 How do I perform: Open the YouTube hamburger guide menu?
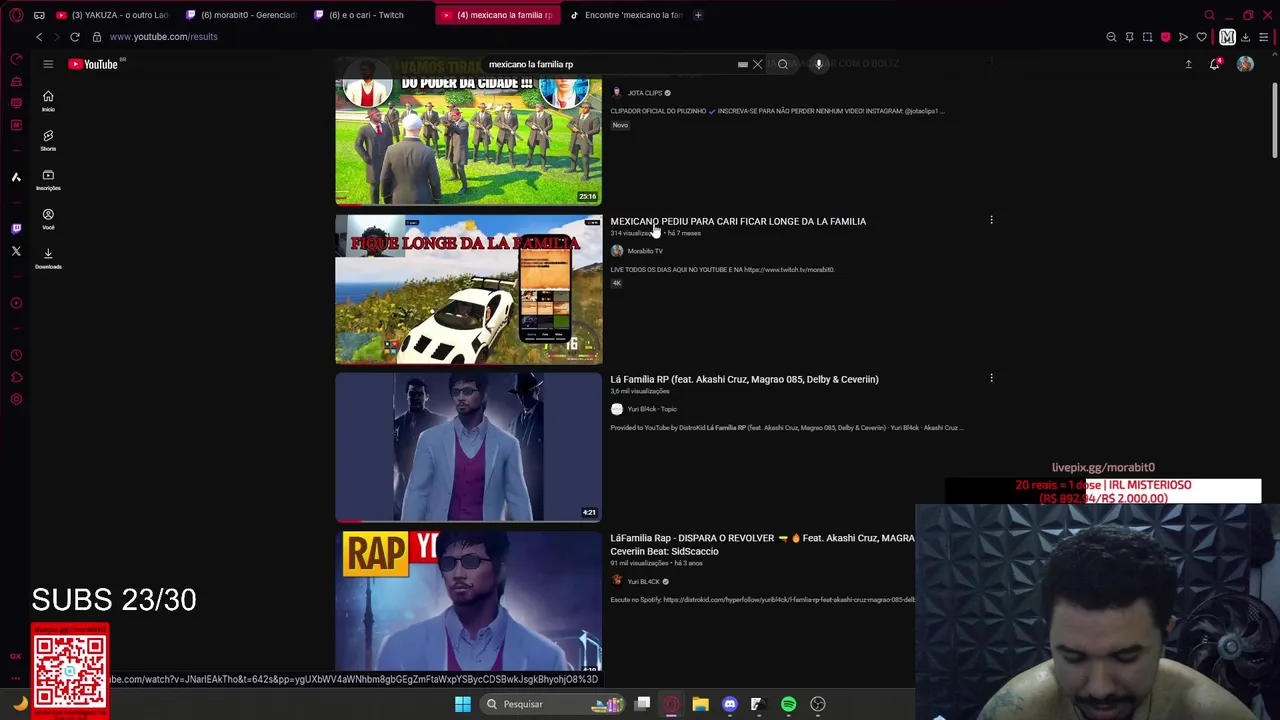(x=48, y=64)
